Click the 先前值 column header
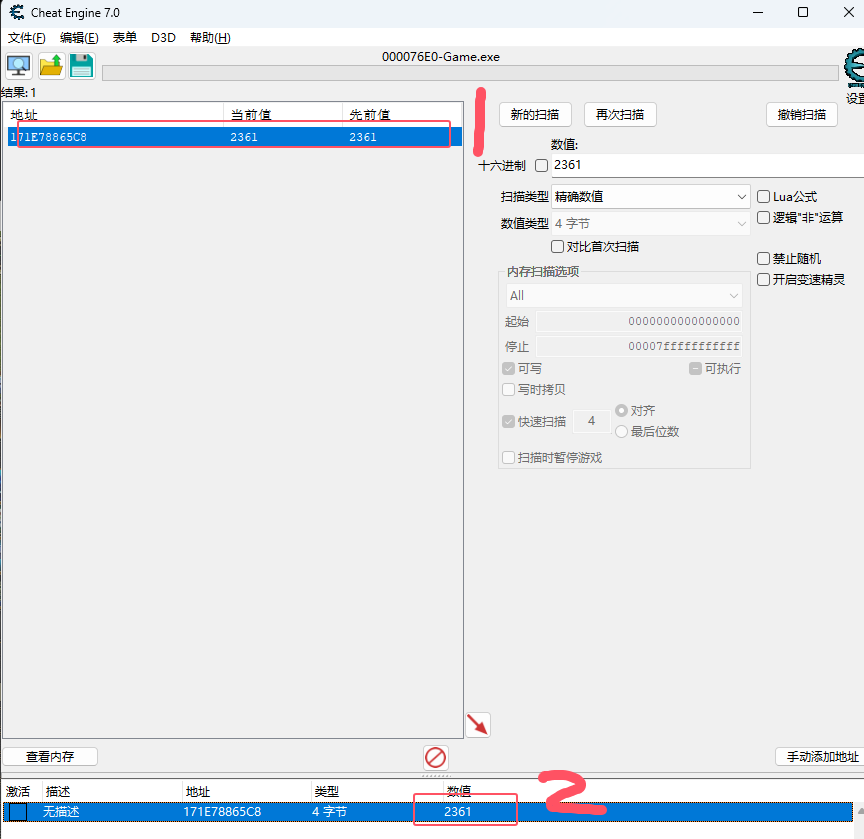The width and height of the screenshot is (864, 839). coord(401,115)
